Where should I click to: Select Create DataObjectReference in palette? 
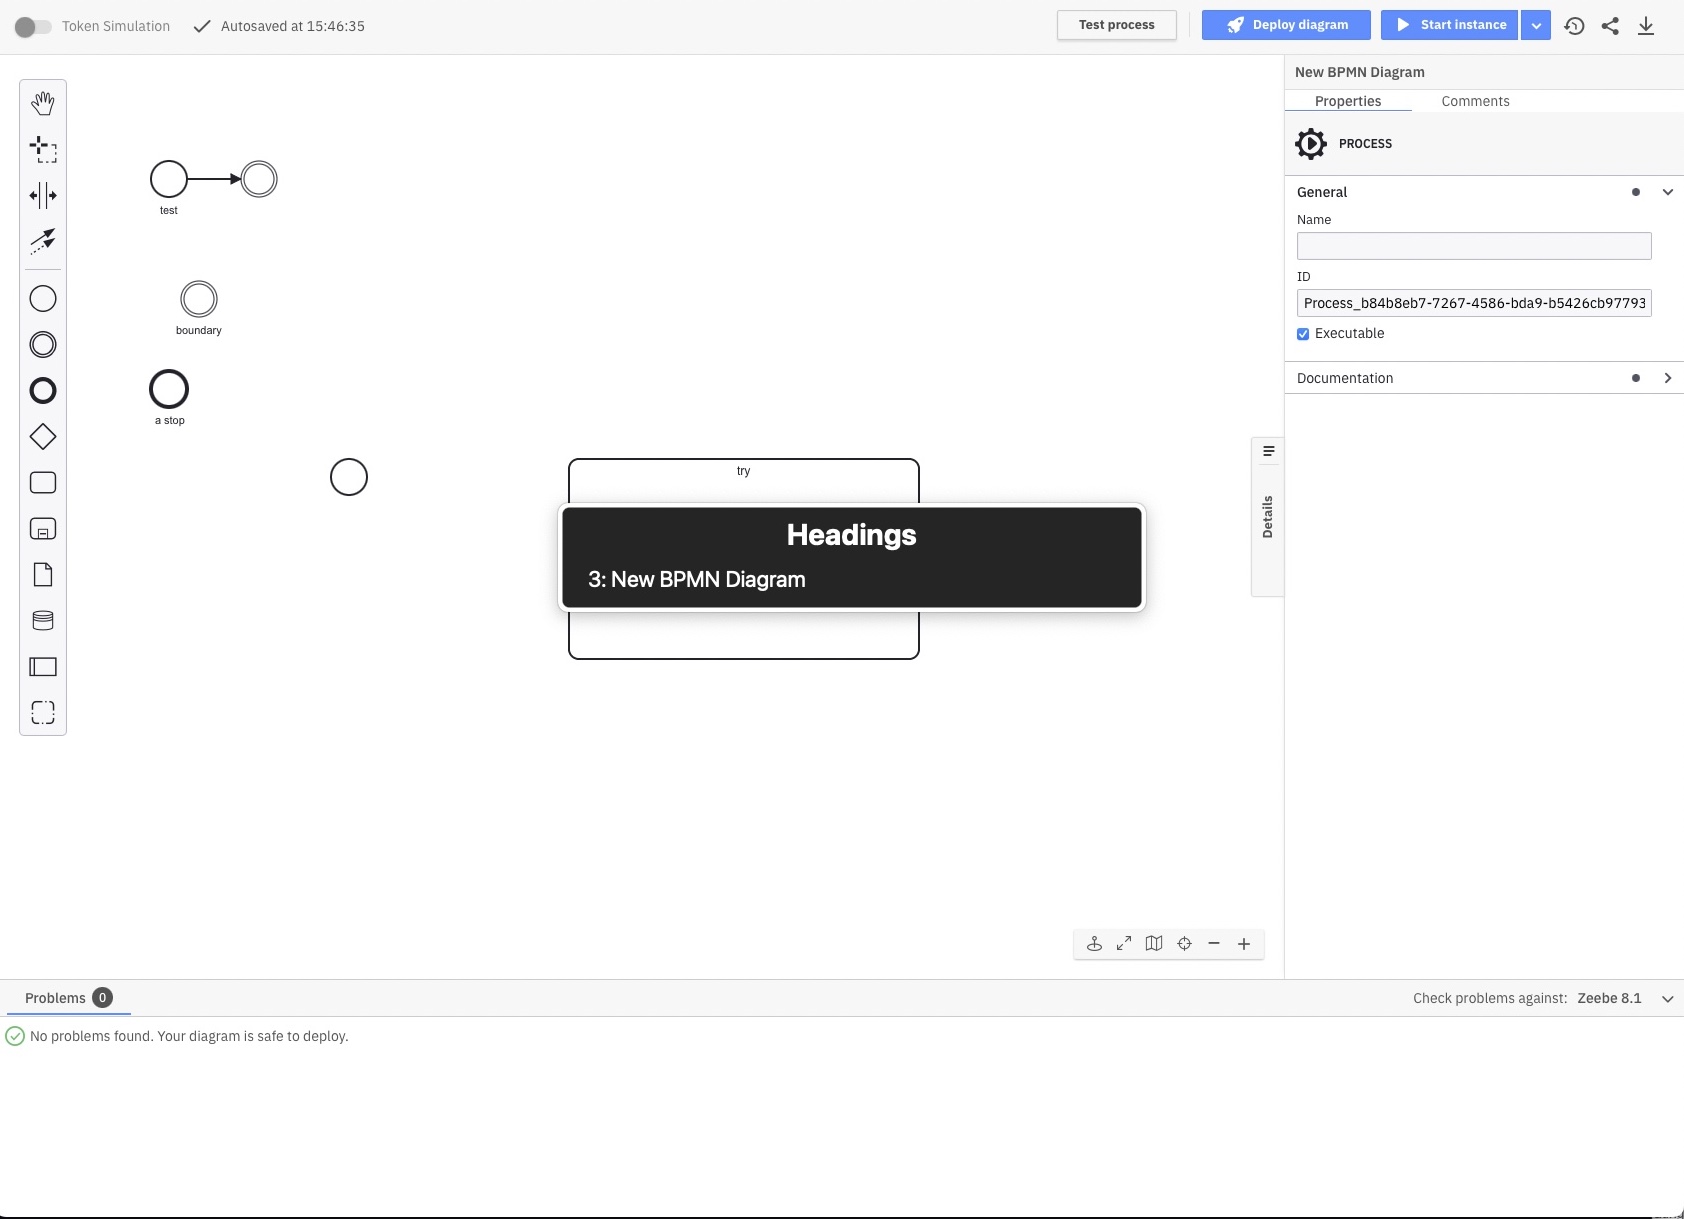[43, 575]
